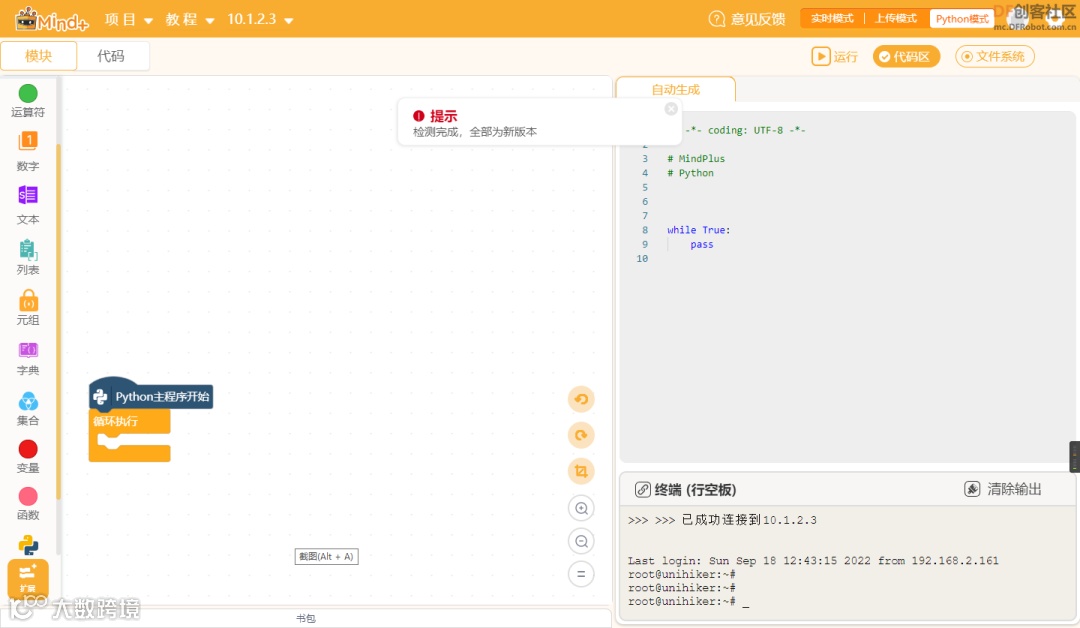
Task: Clear terminal output with 清除输出
Action: (x=1003, y=489)
